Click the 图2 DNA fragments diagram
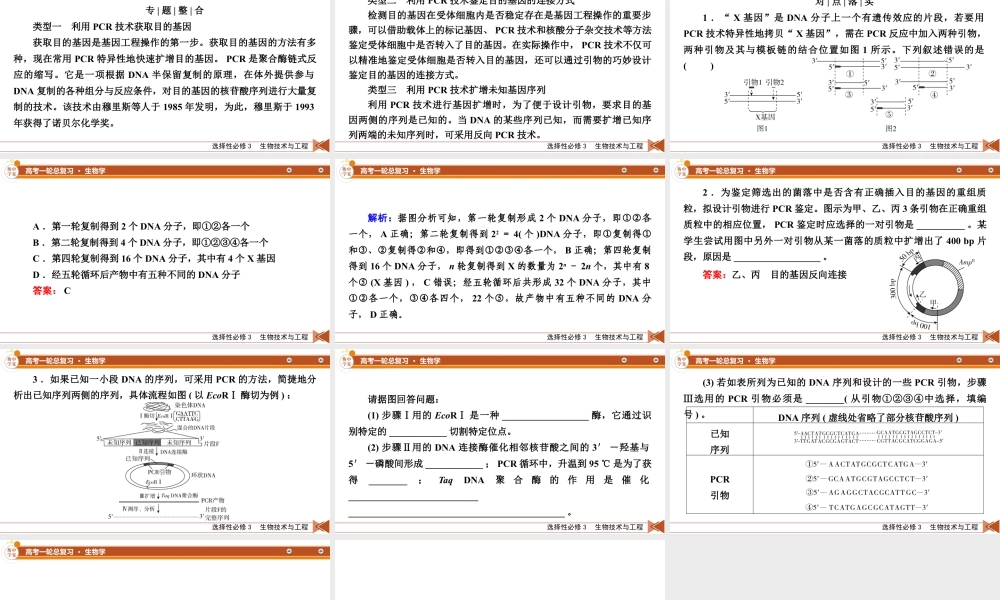 coord(892,94)
